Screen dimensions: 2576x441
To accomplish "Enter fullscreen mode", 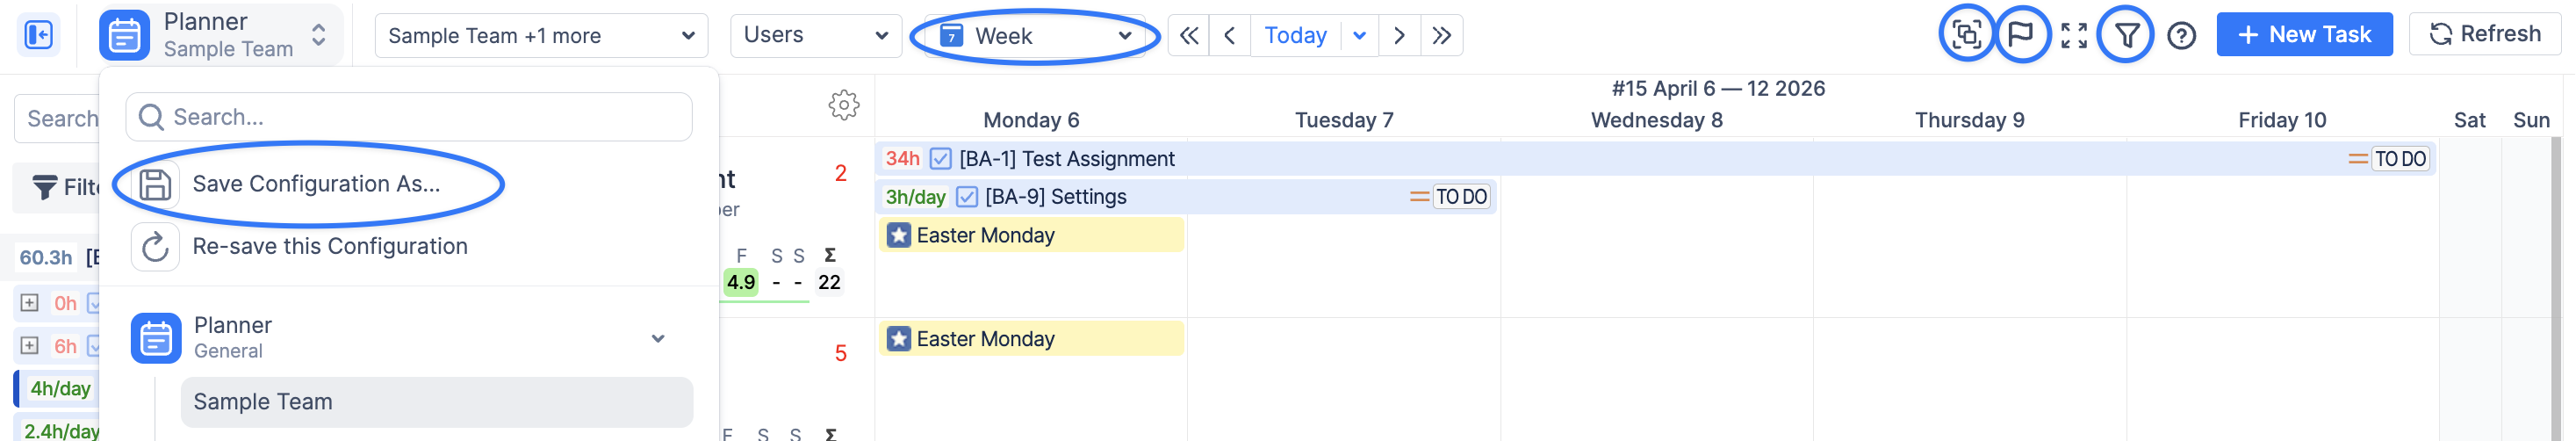I will pos(2073,36).
